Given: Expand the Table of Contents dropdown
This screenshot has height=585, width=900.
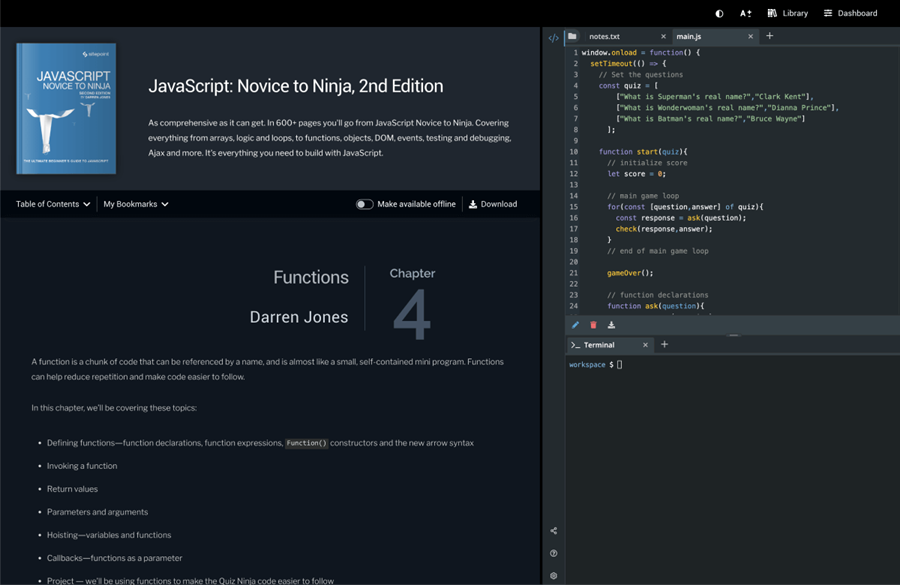Looking at the screenshot, I should click(x=53, y=204).
